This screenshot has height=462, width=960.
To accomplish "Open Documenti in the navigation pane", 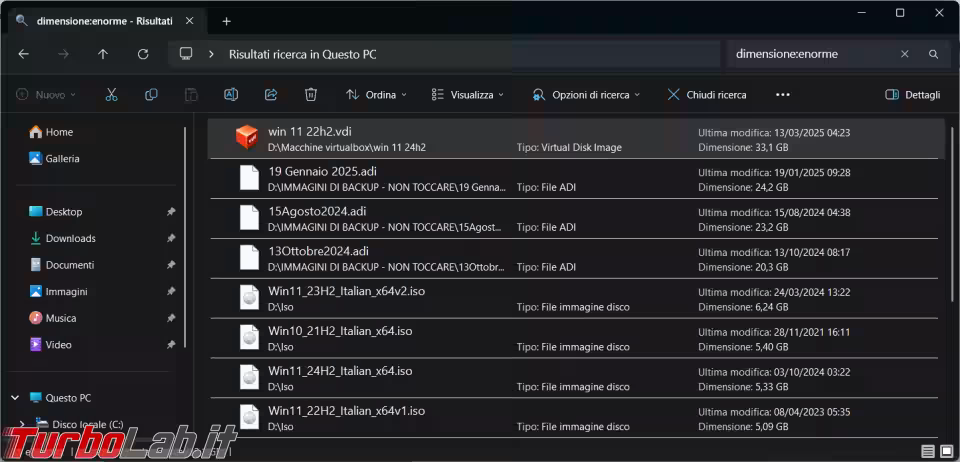I will point(62,265).
